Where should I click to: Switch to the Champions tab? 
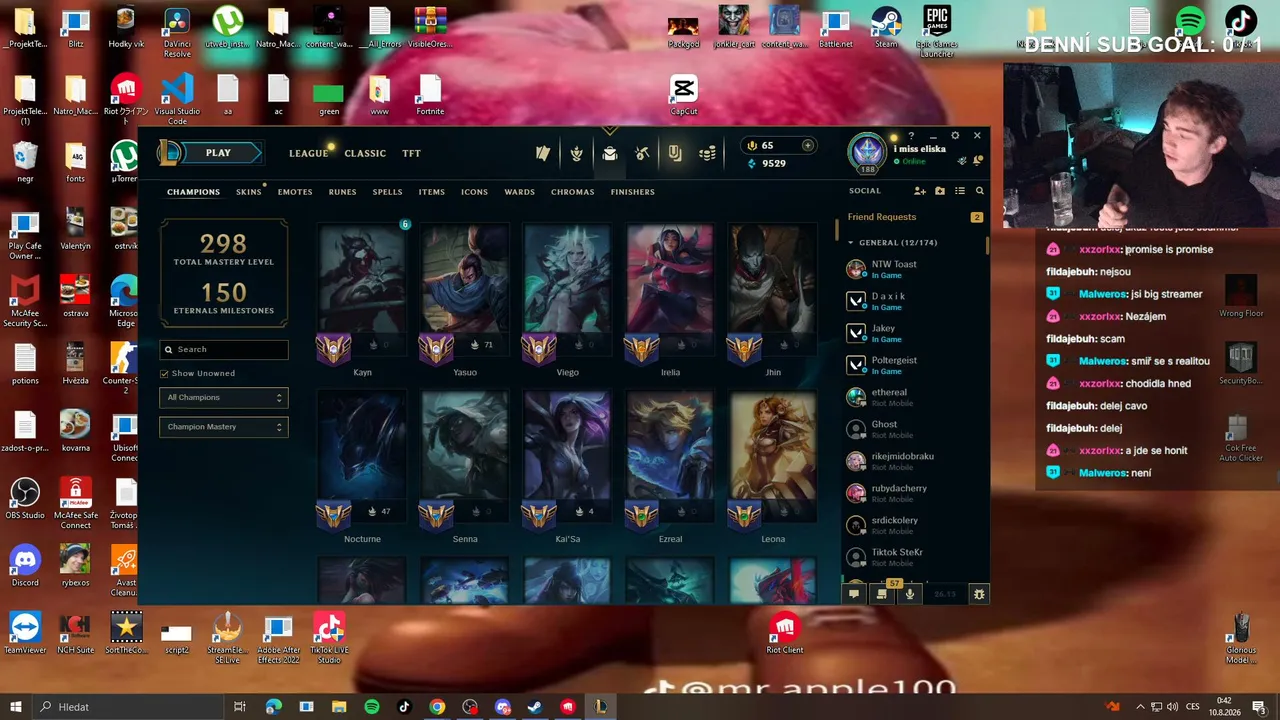point(193,192)
